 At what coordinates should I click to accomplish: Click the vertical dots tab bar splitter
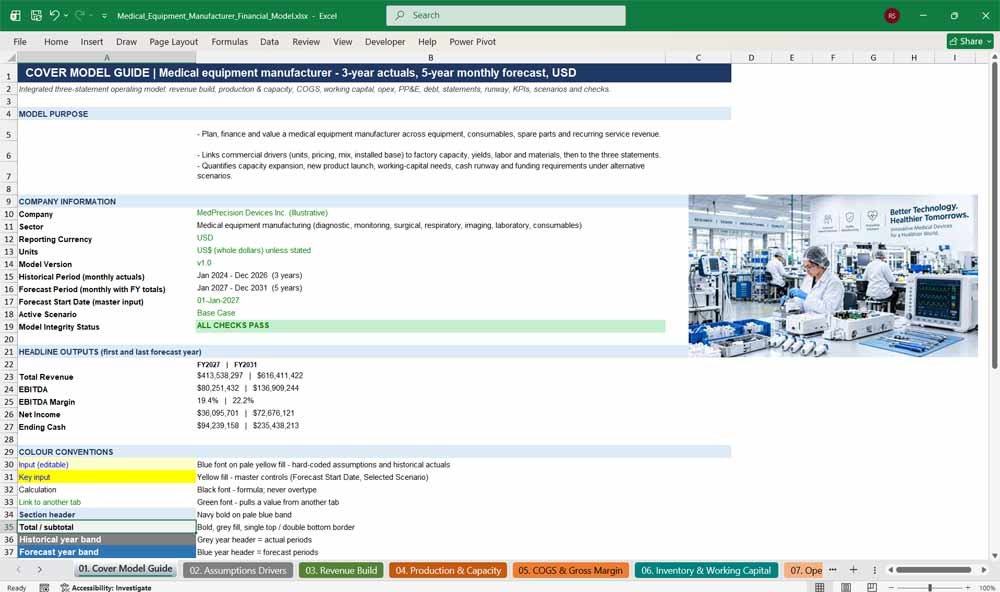pos(874,570)
